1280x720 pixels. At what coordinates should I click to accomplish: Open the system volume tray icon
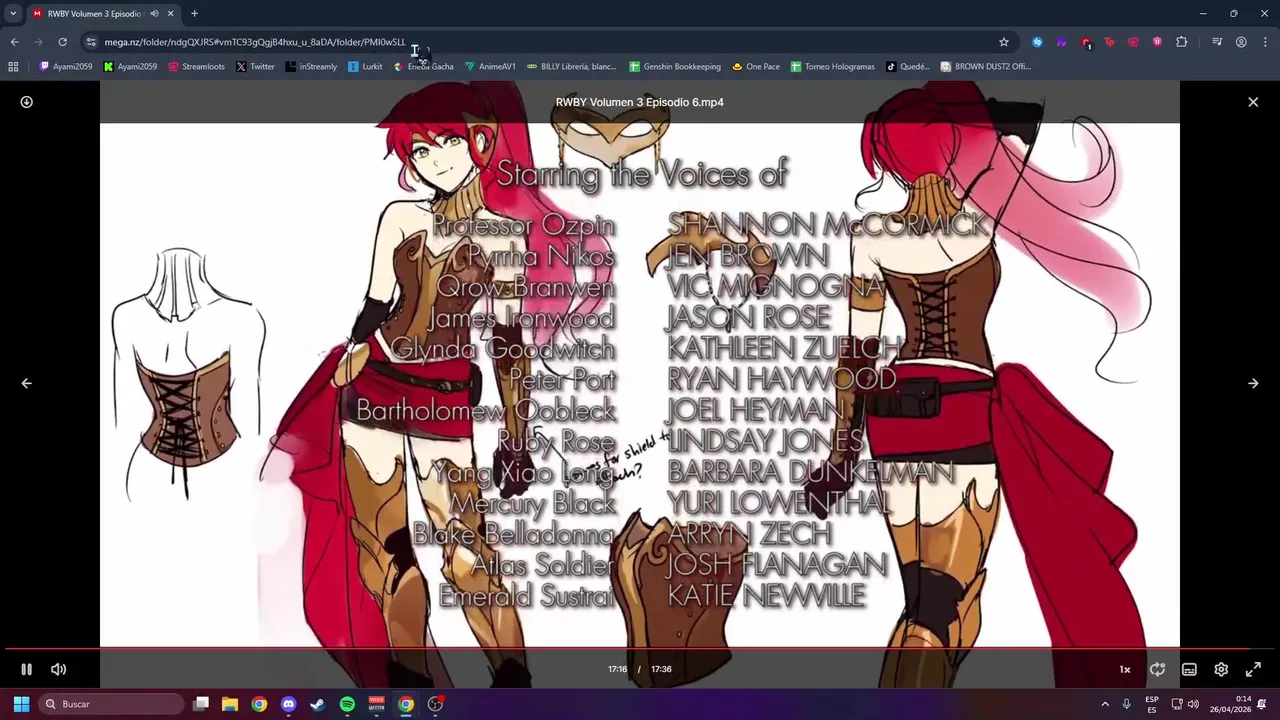(1193, 704)
